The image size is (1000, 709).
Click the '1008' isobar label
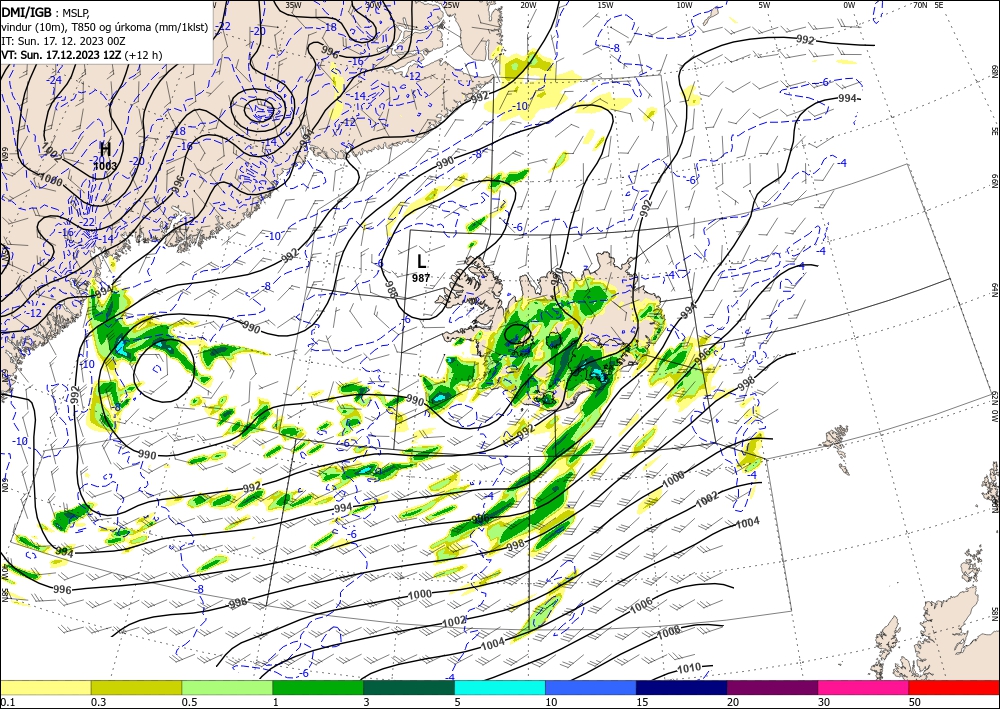(668, 631)
